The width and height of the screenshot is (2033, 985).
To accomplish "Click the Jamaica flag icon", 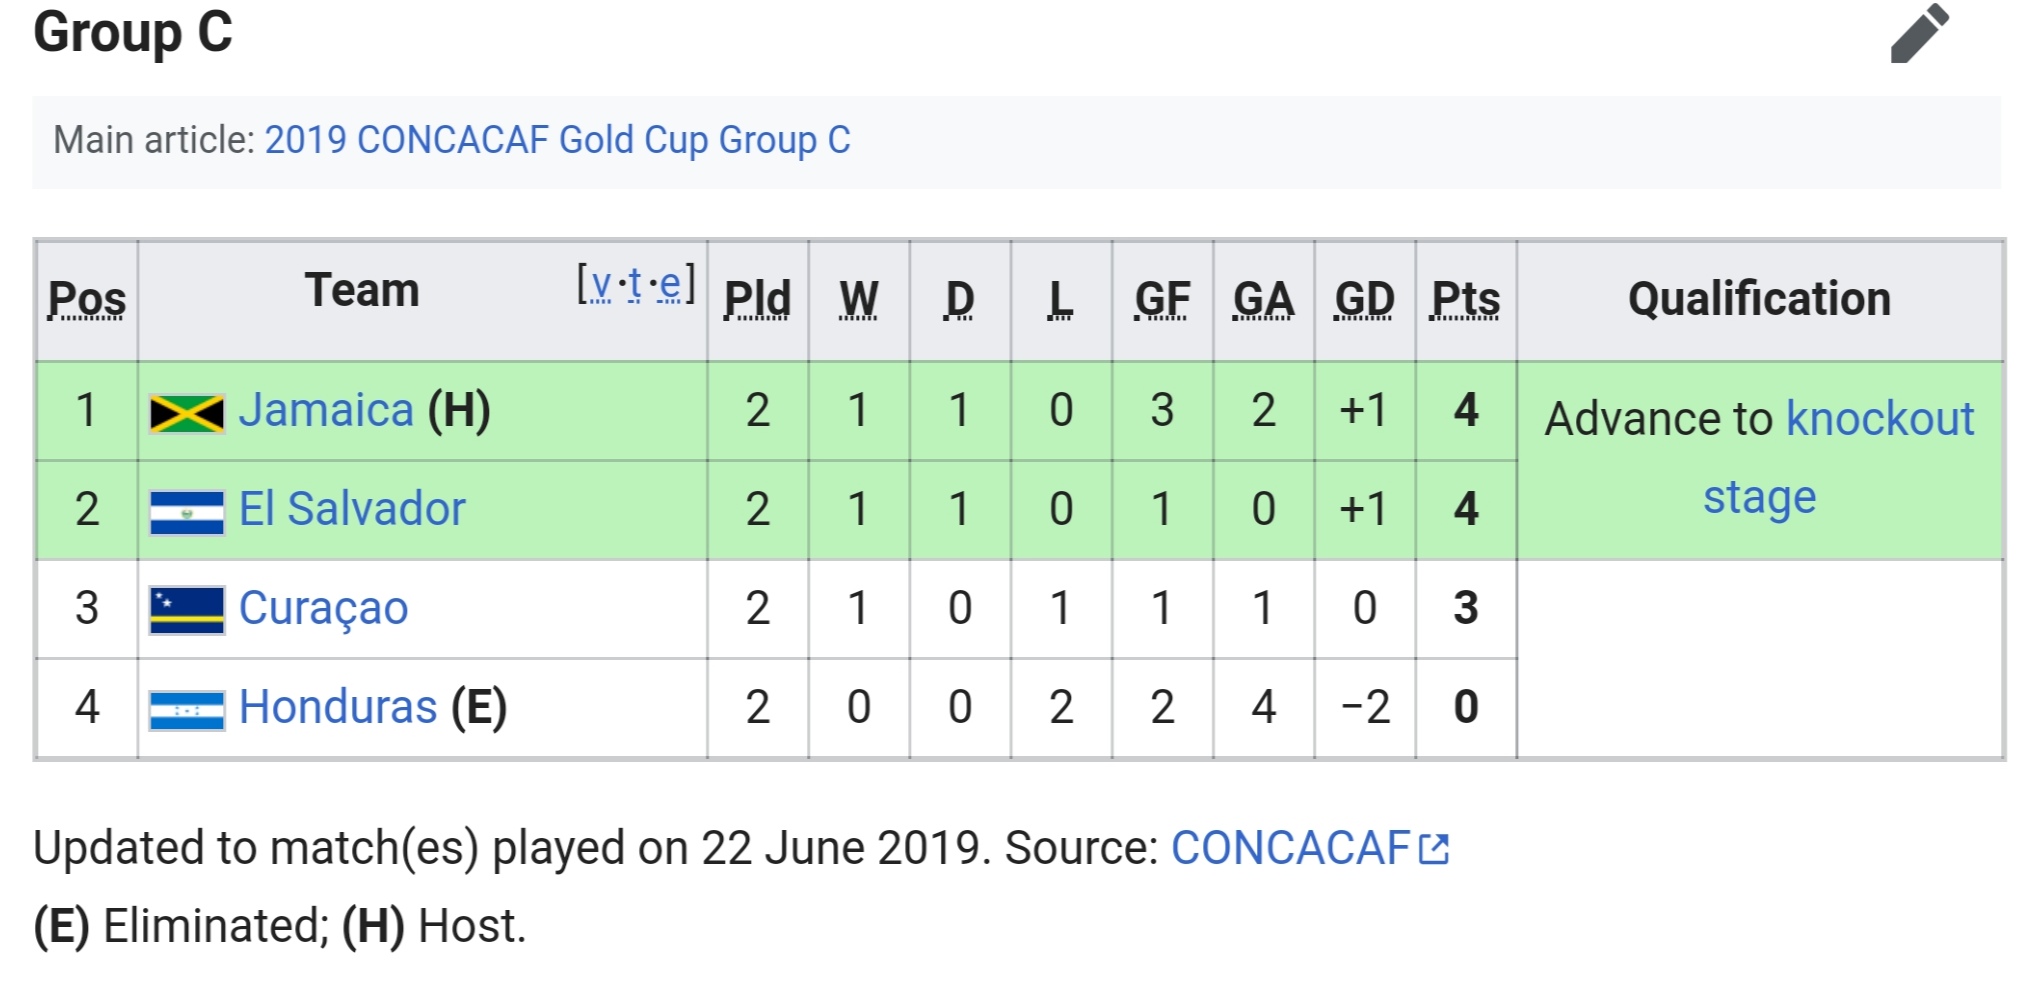I will (187, 414).
